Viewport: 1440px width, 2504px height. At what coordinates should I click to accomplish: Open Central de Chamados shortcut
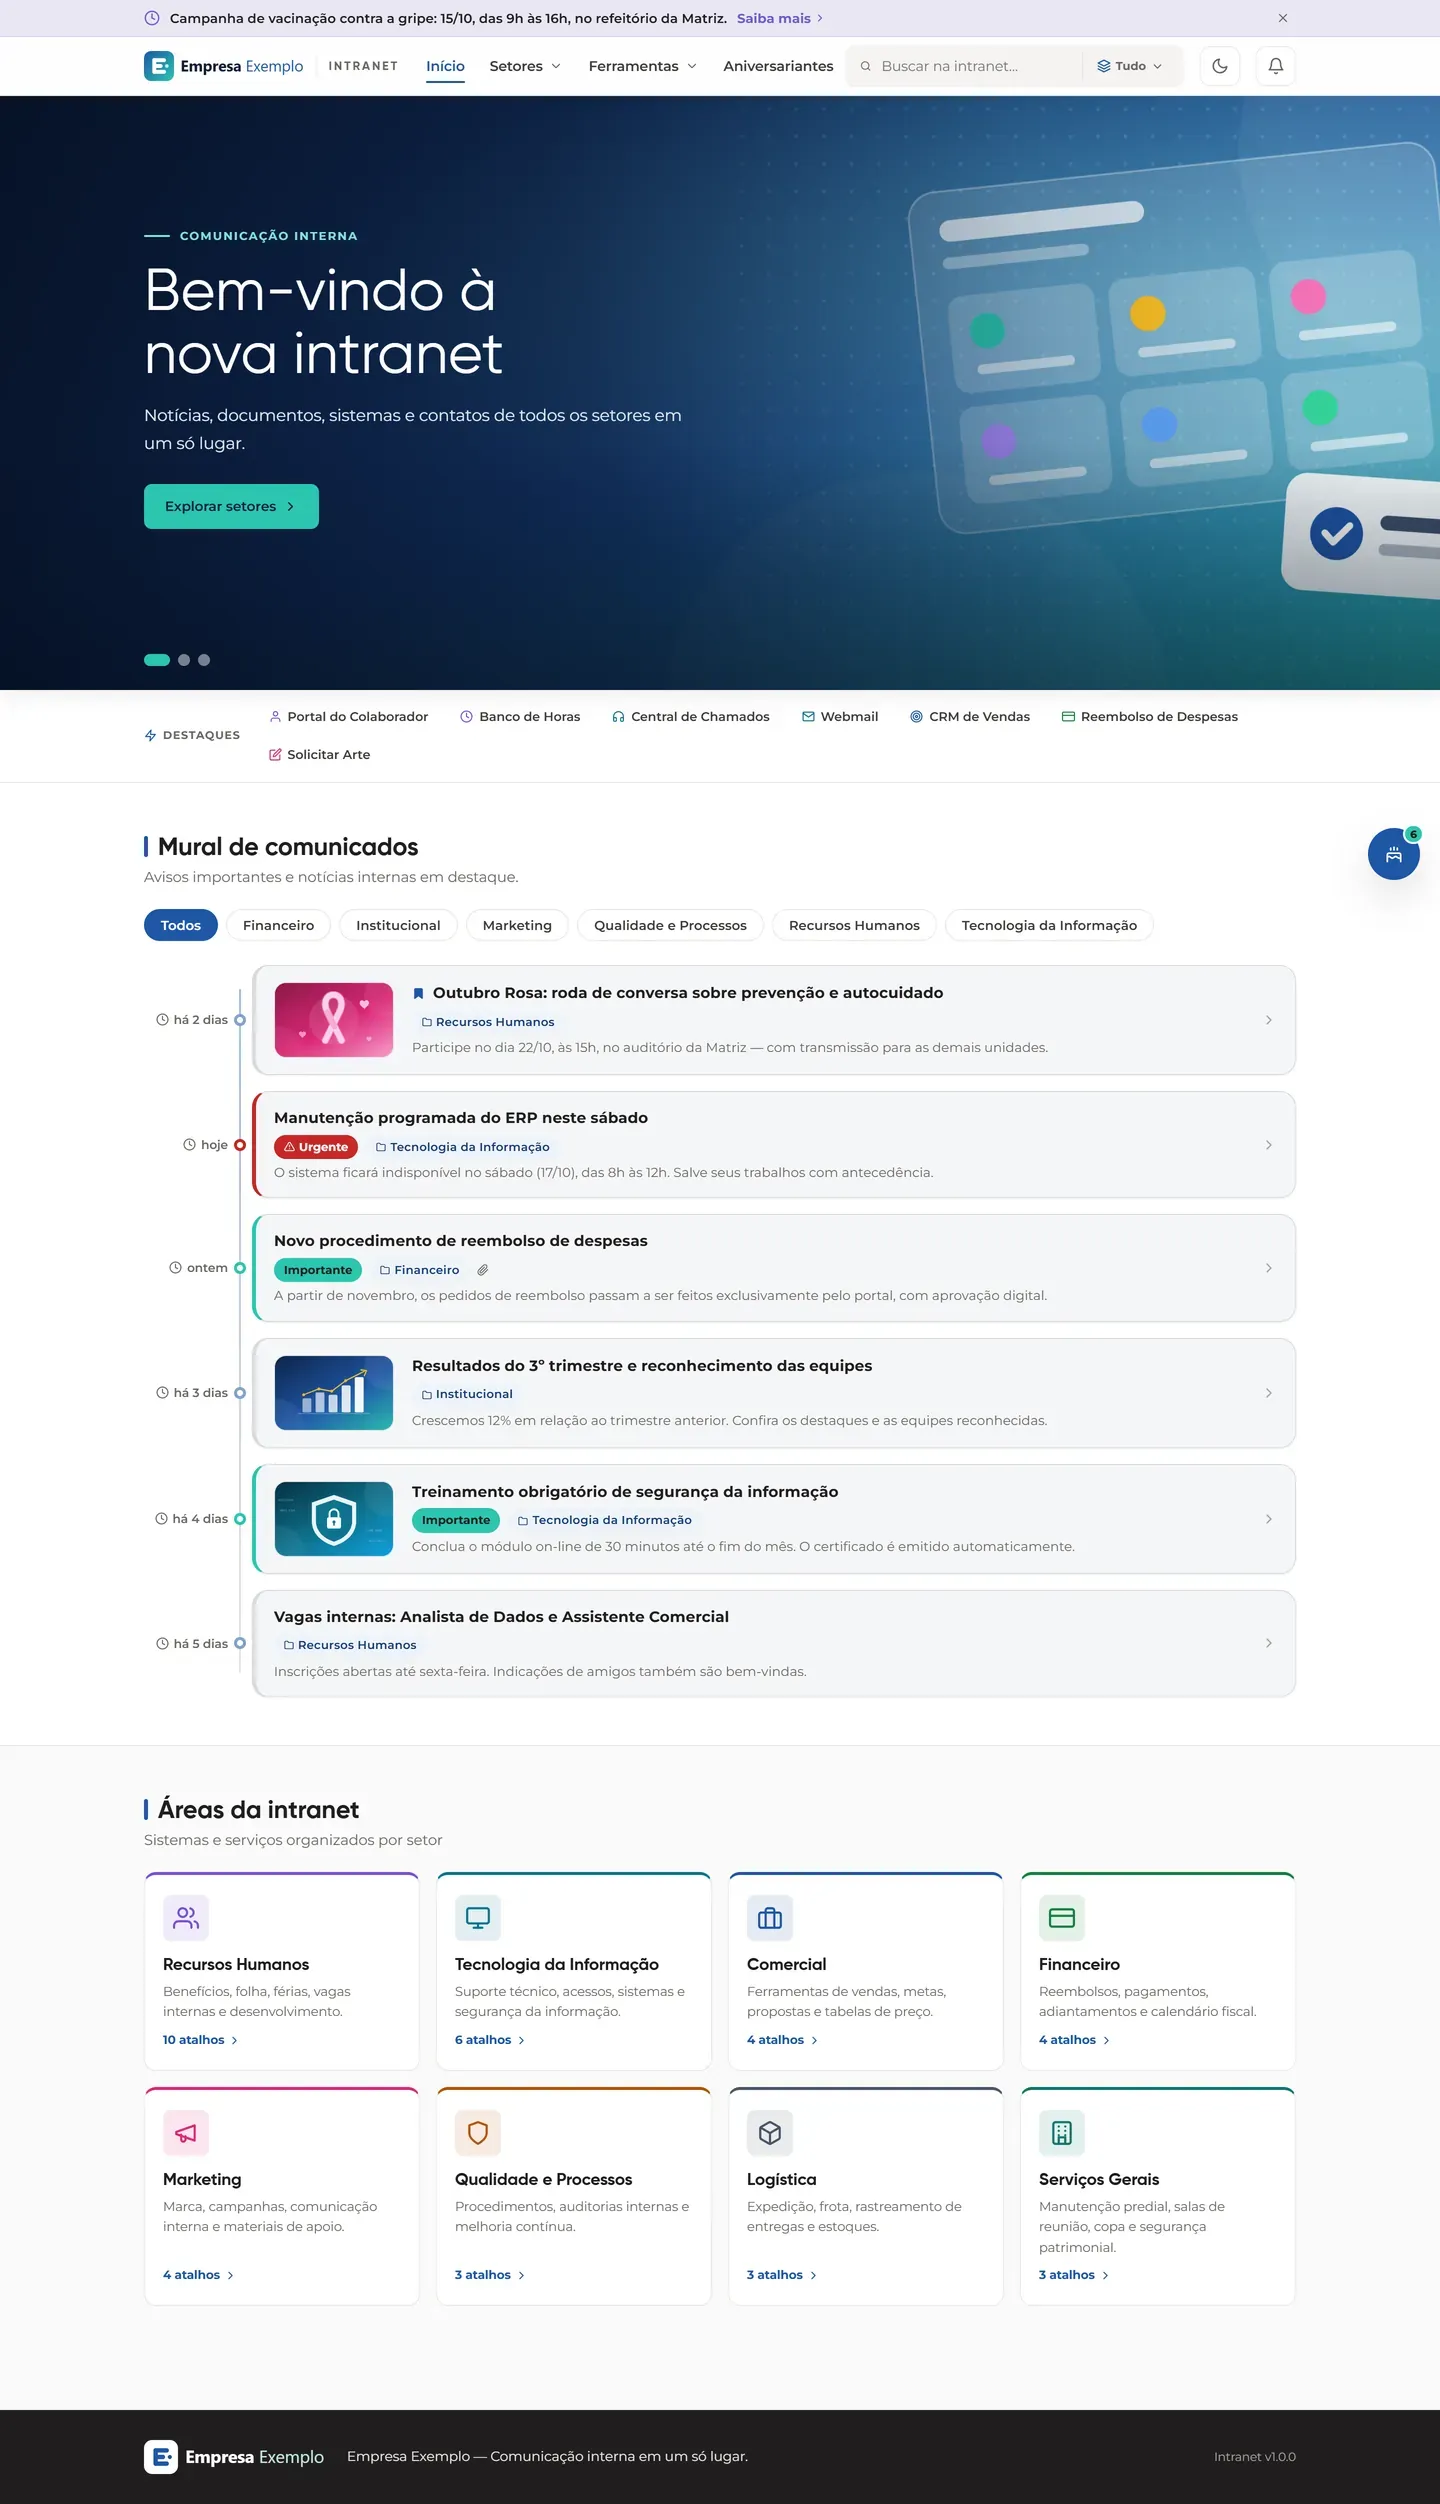(x=690, y=716)
